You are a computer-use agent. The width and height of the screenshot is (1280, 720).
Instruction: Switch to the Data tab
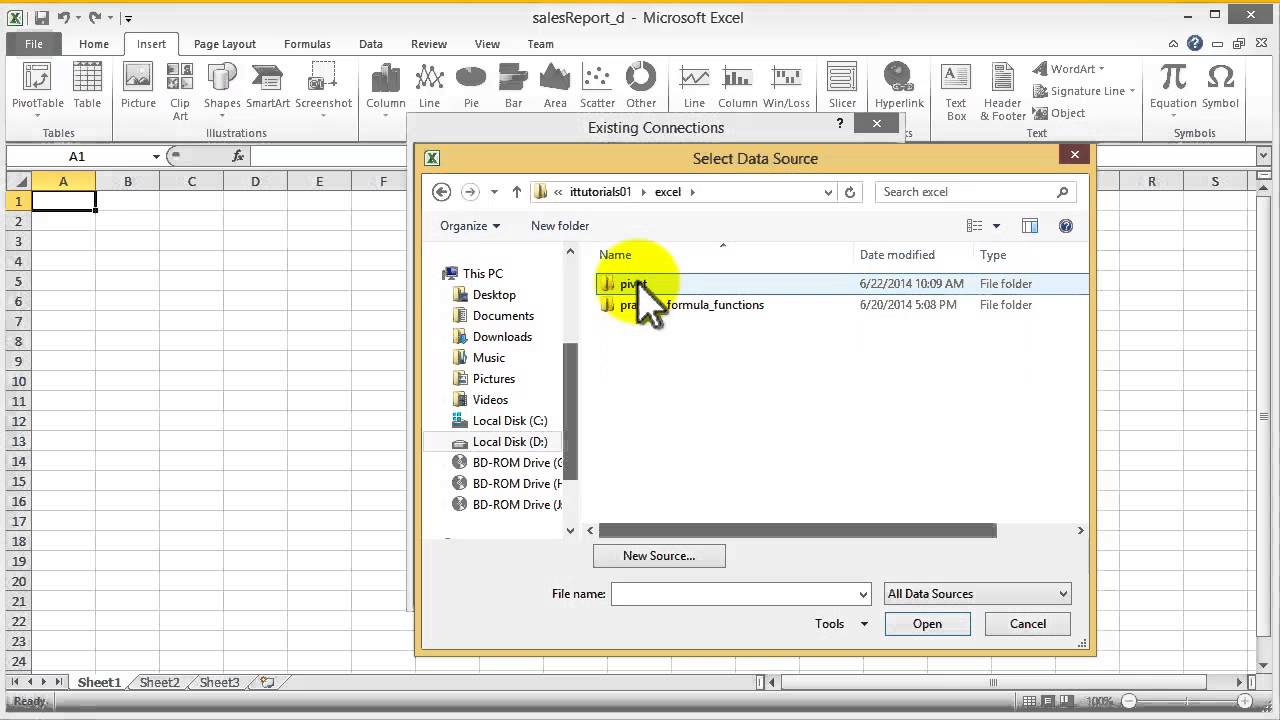[x=371, y=44]
